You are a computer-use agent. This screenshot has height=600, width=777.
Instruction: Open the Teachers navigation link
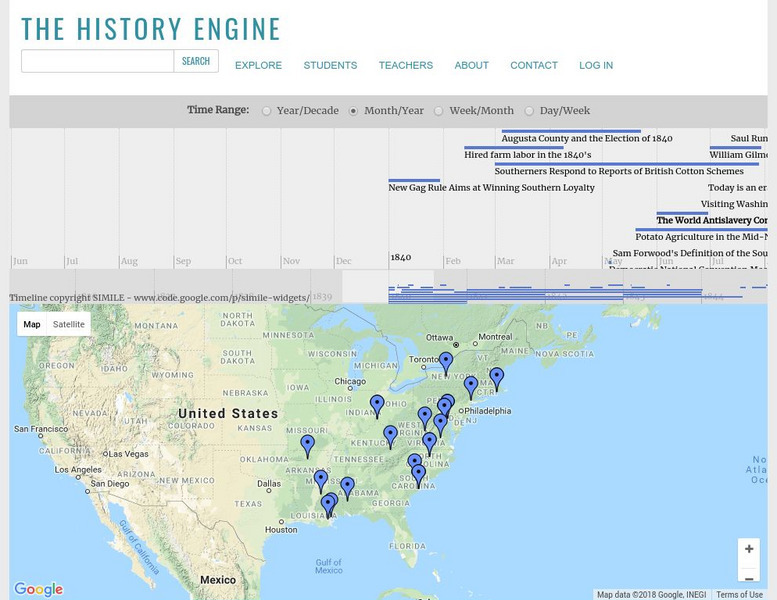(x=405, y=66)
